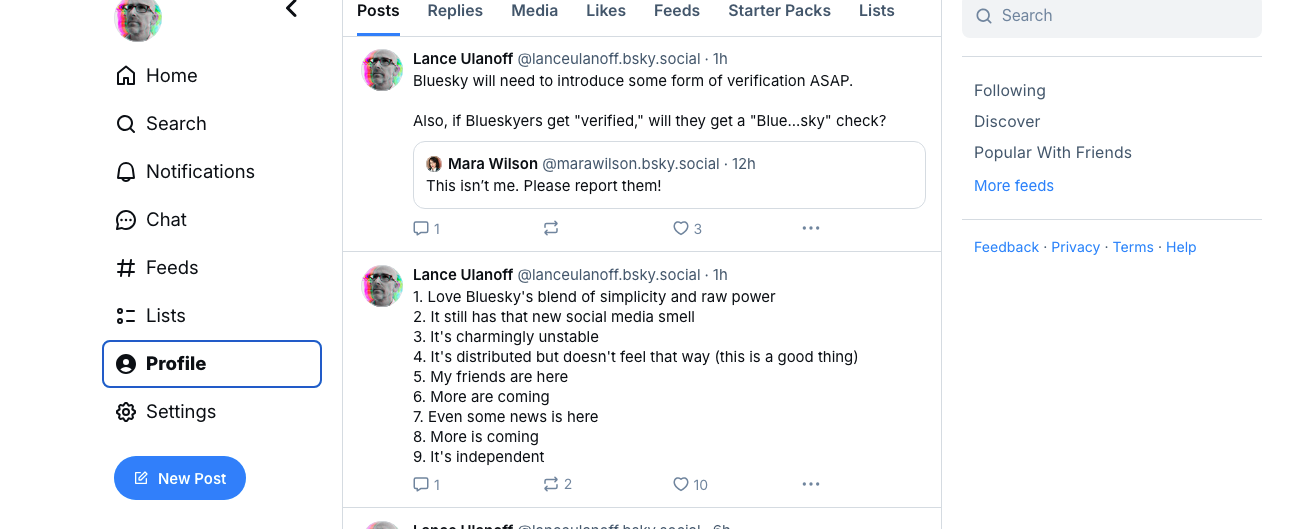Open Lists via the list icon

[126, 316]
